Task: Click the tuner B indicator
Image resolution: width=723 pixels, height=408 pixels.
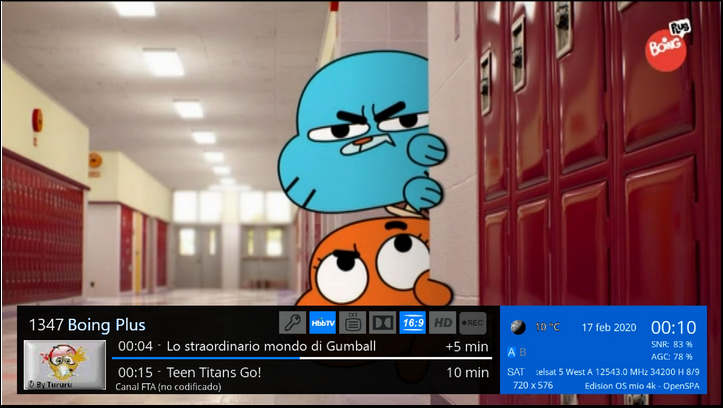Action: (x=523, y=352)
